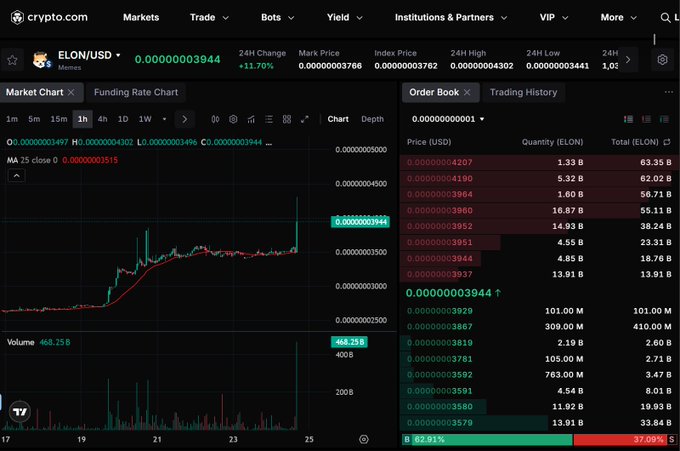Viewport: 680px width, 451px height.
Task: Switch to Trading History tab
Action: tap(523, 92)
